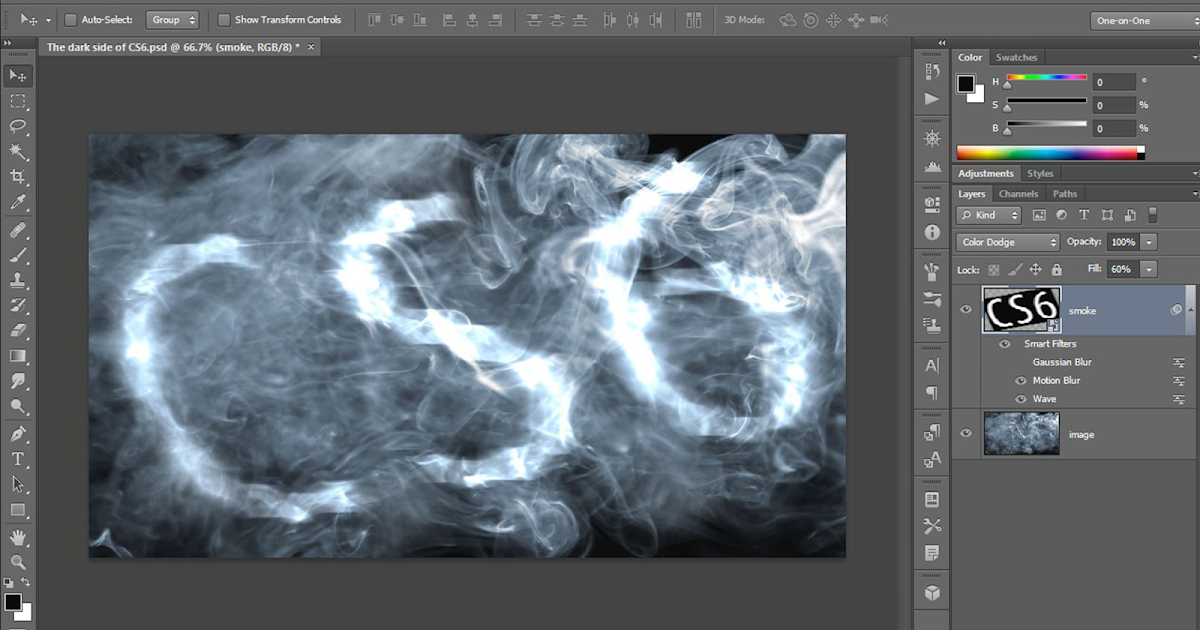
Task: Switch to the Swatches tab
Action: (1016, 57)
